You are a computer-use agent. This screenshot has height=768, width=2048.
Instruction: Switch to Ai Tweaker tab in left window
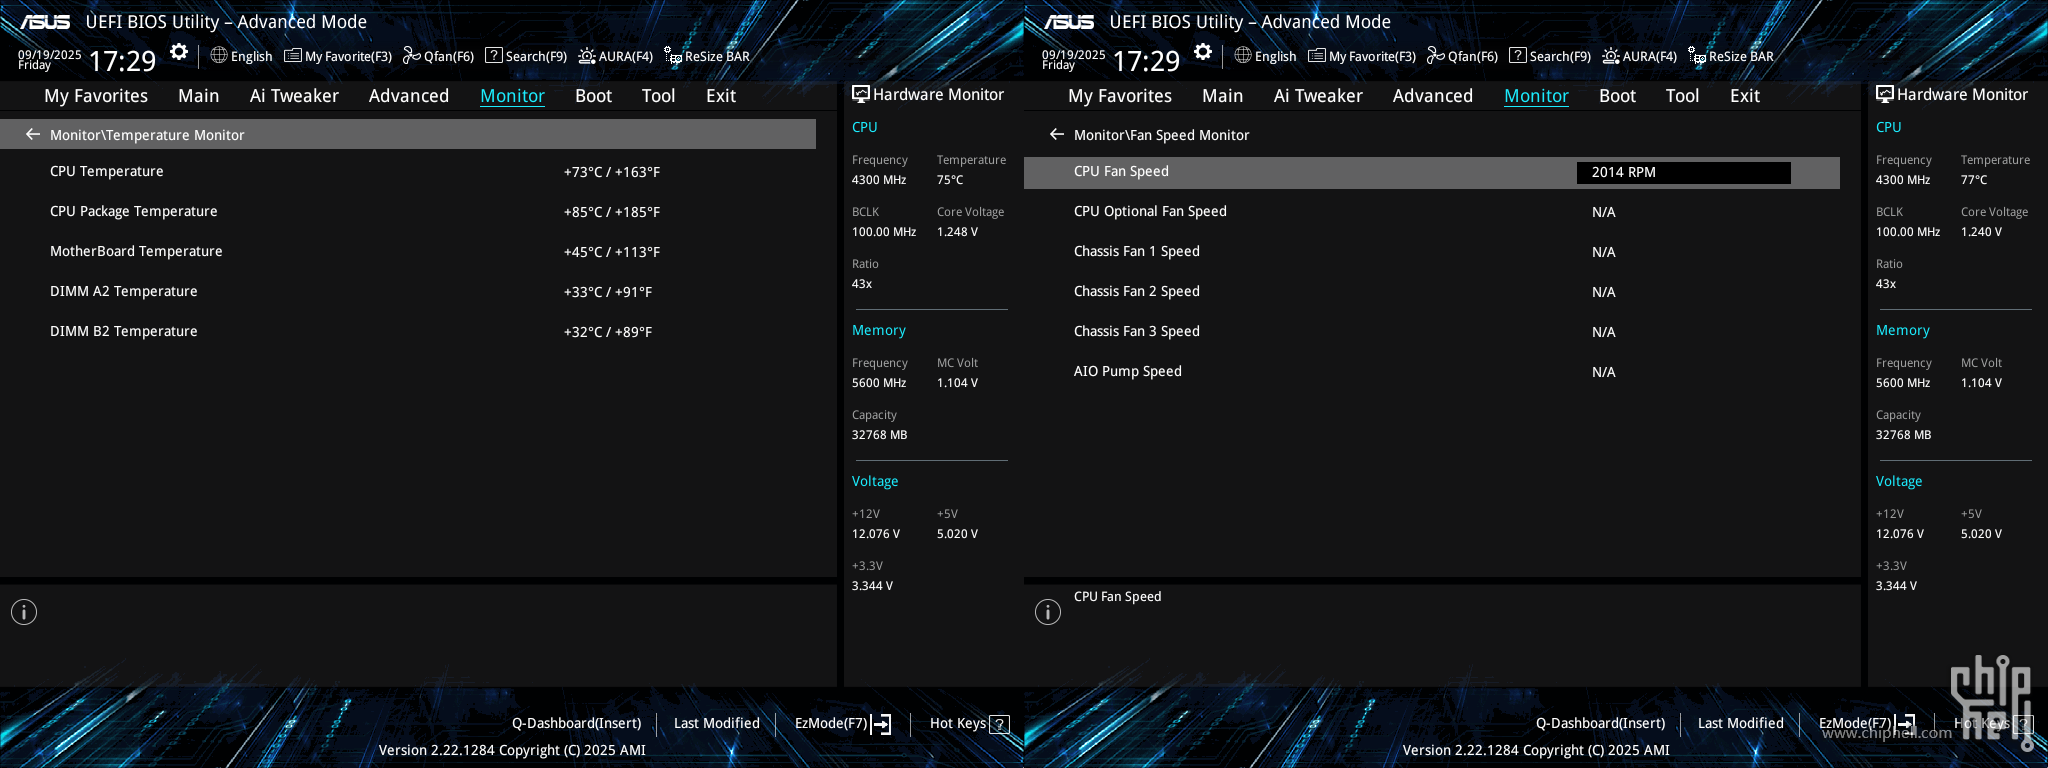[294, 96]
